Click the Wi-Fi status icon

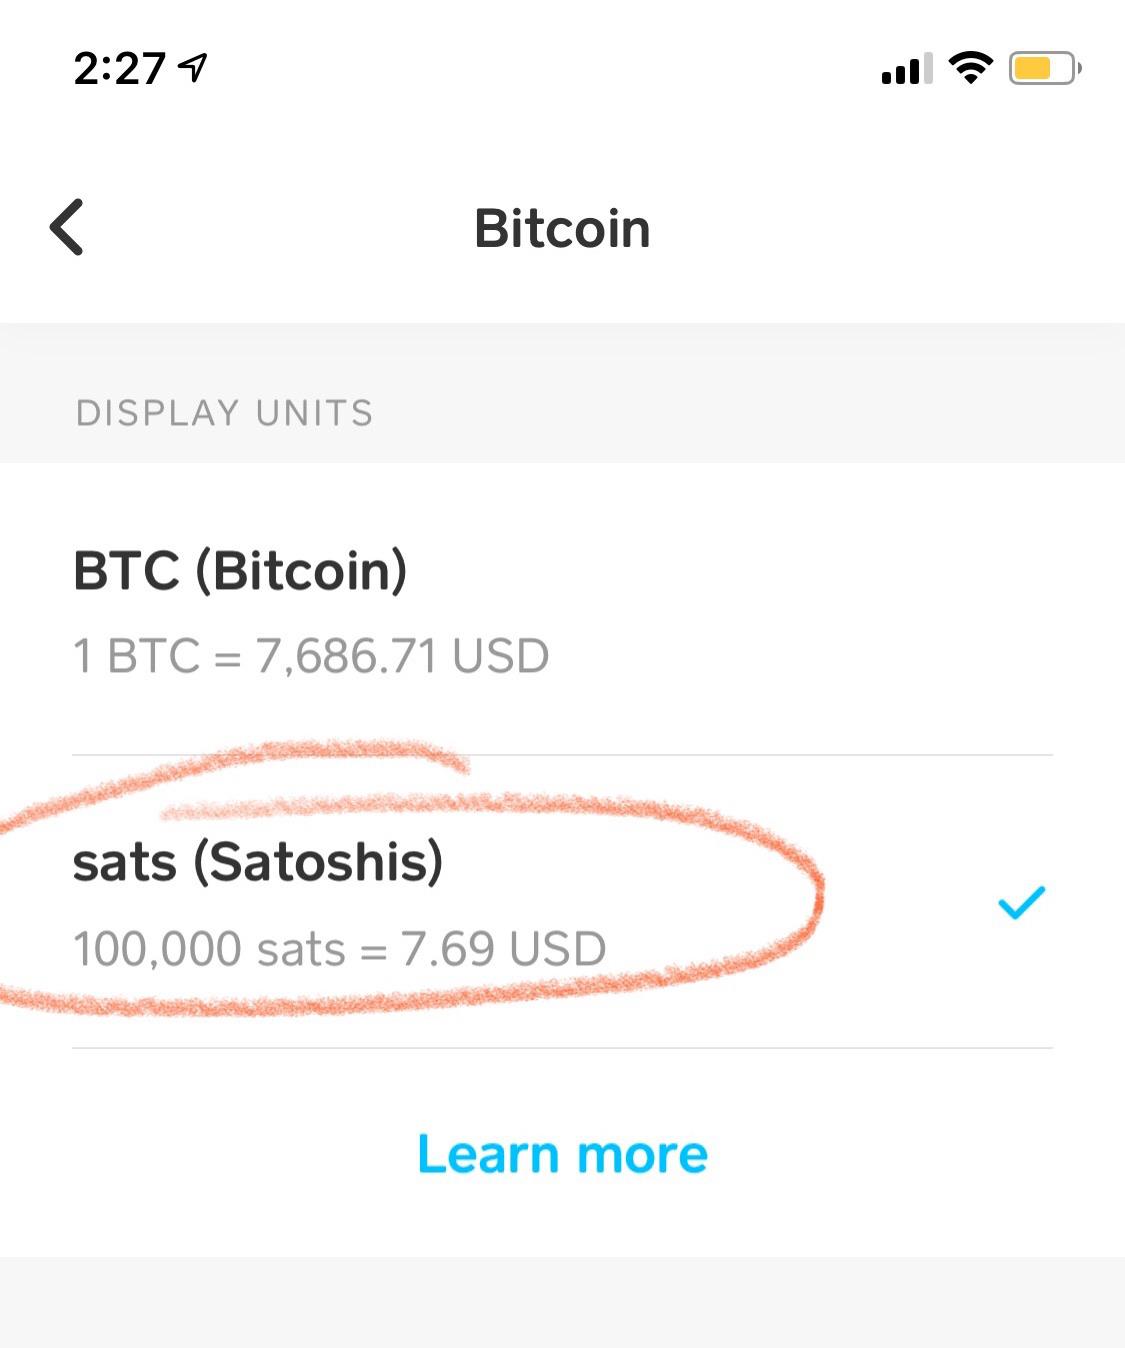(x=969, y=68)
